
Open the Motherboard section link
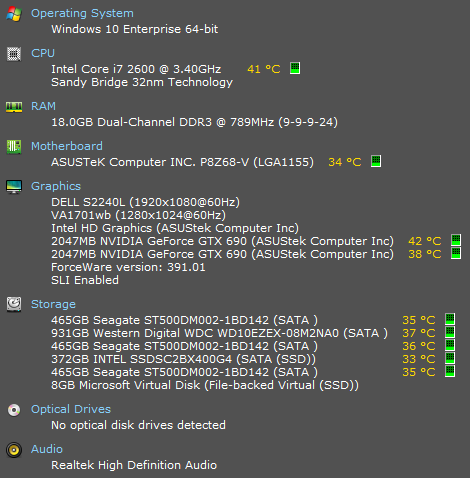pyautogui.click(x=67, y=146)
